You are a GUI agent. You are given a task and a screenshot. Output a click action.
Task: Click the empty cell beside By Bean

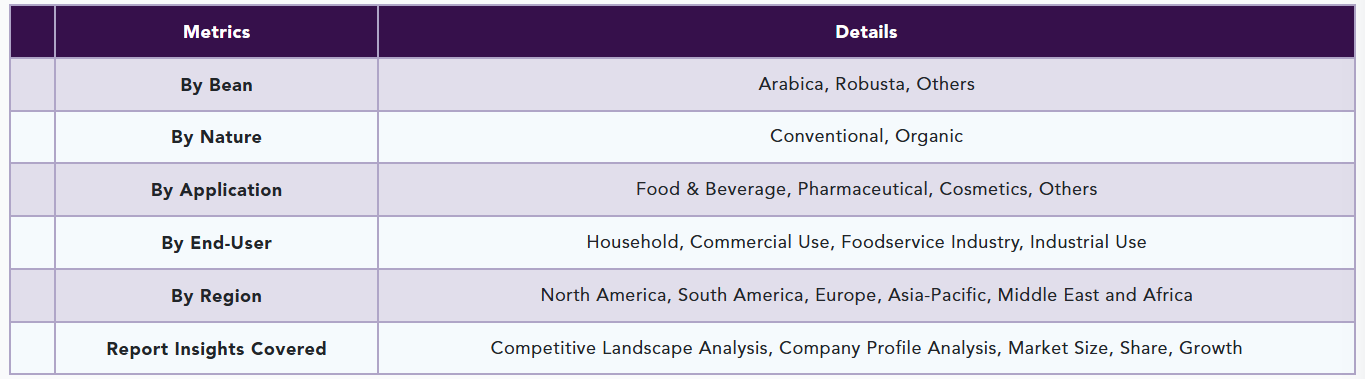tap(32, 84)
